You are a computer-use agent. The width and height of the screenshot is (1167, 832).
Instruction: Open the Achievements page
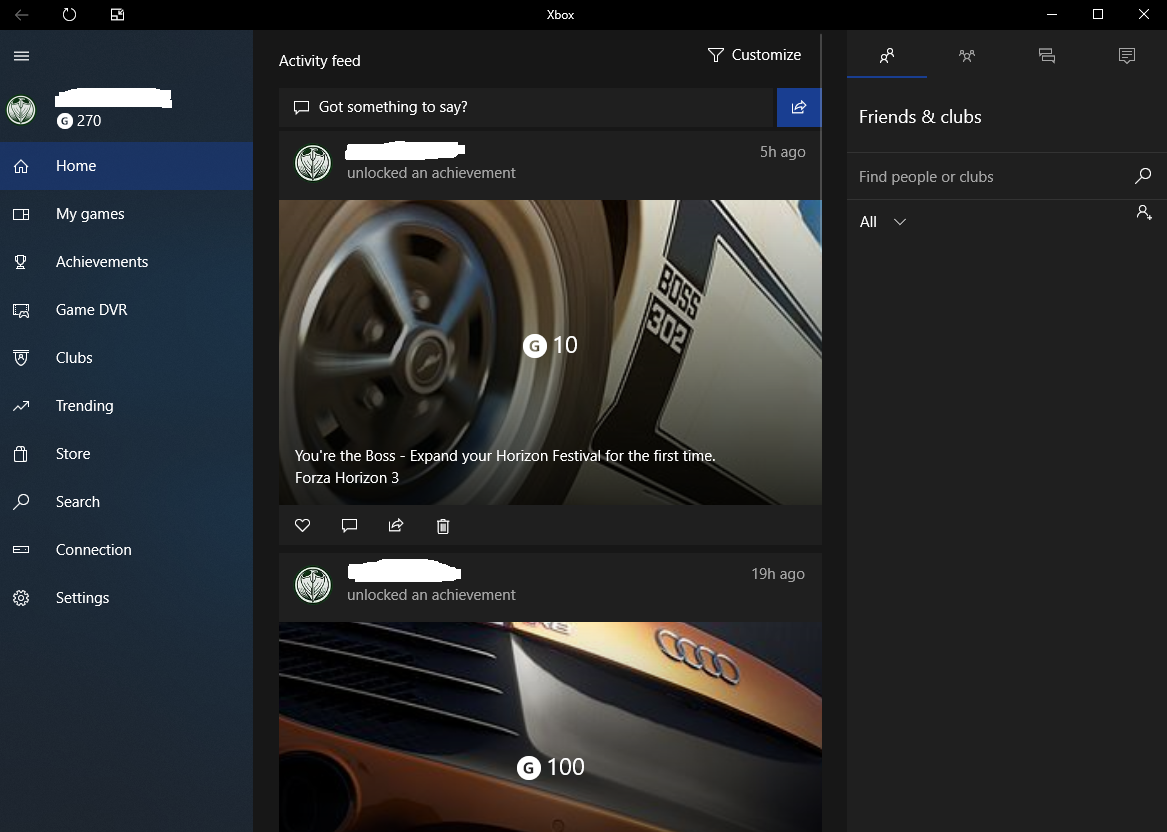[127, 262]
